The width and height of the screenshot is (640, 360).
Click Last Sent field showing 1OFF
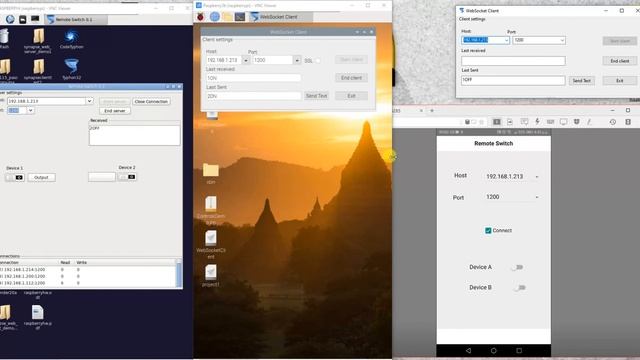[x=513, y=80]
